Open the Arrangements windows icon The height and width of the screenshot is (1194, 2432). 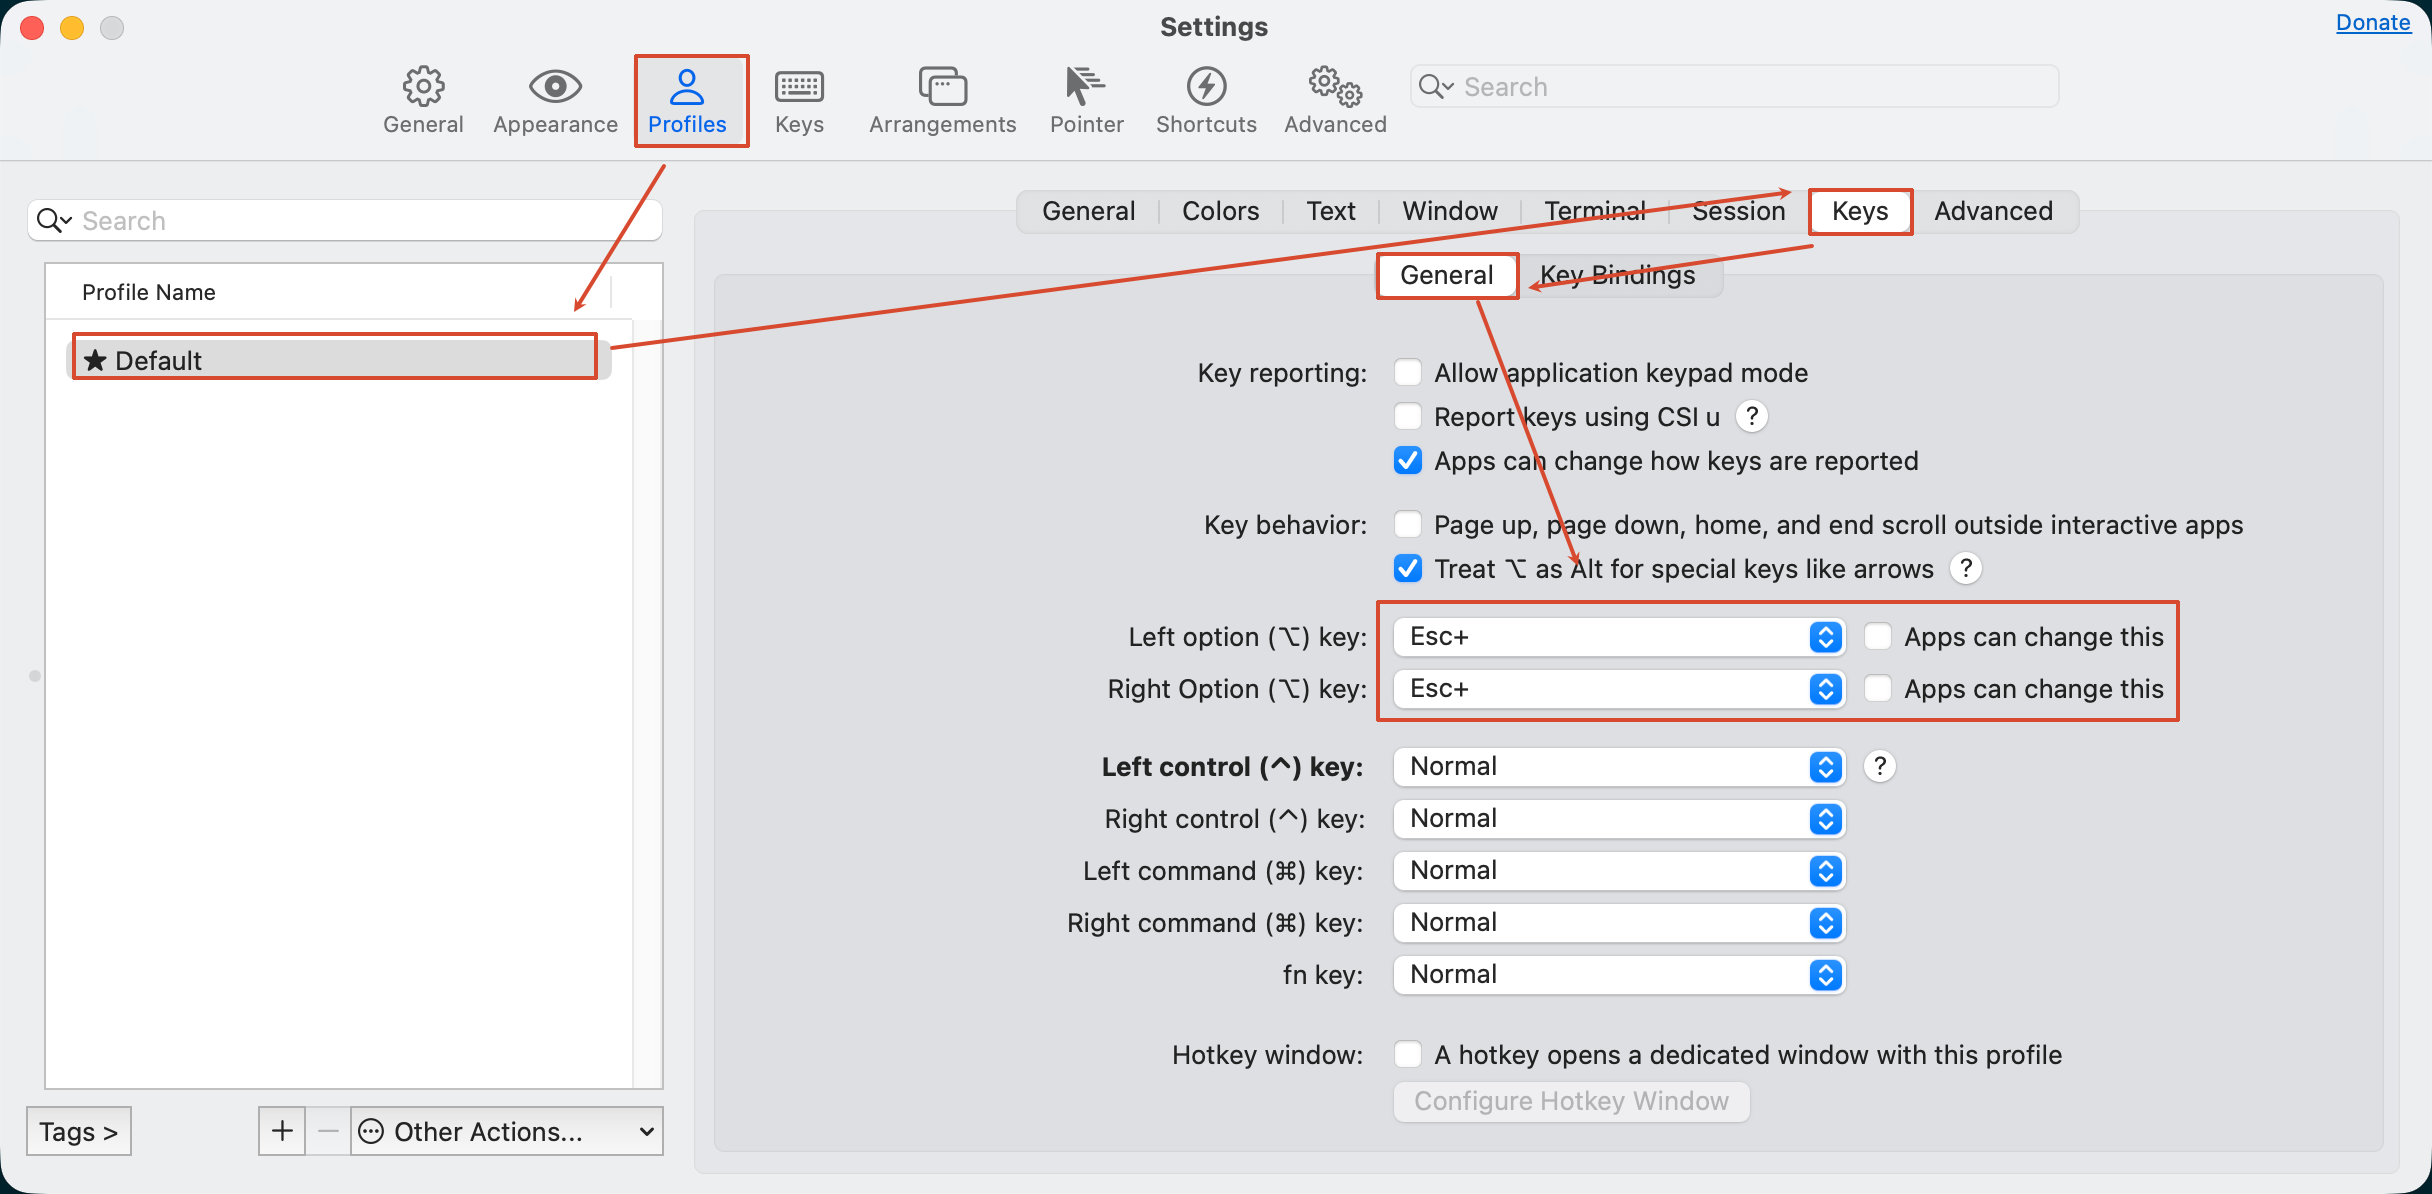pyautogui.click(x=942, y=87)
